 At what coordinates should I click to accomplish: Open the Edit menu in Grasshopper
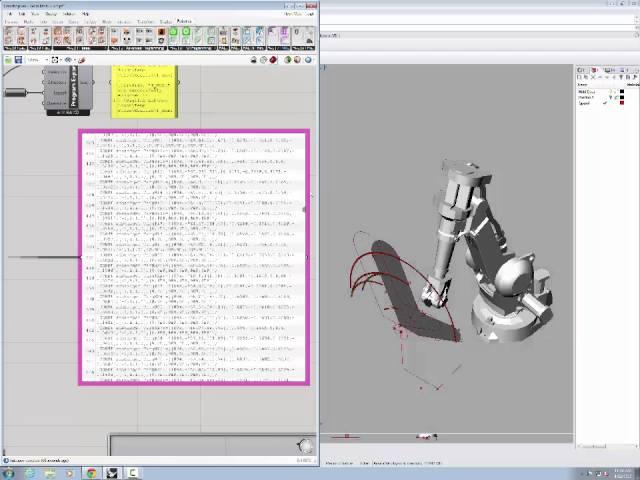tap(22, 13)
